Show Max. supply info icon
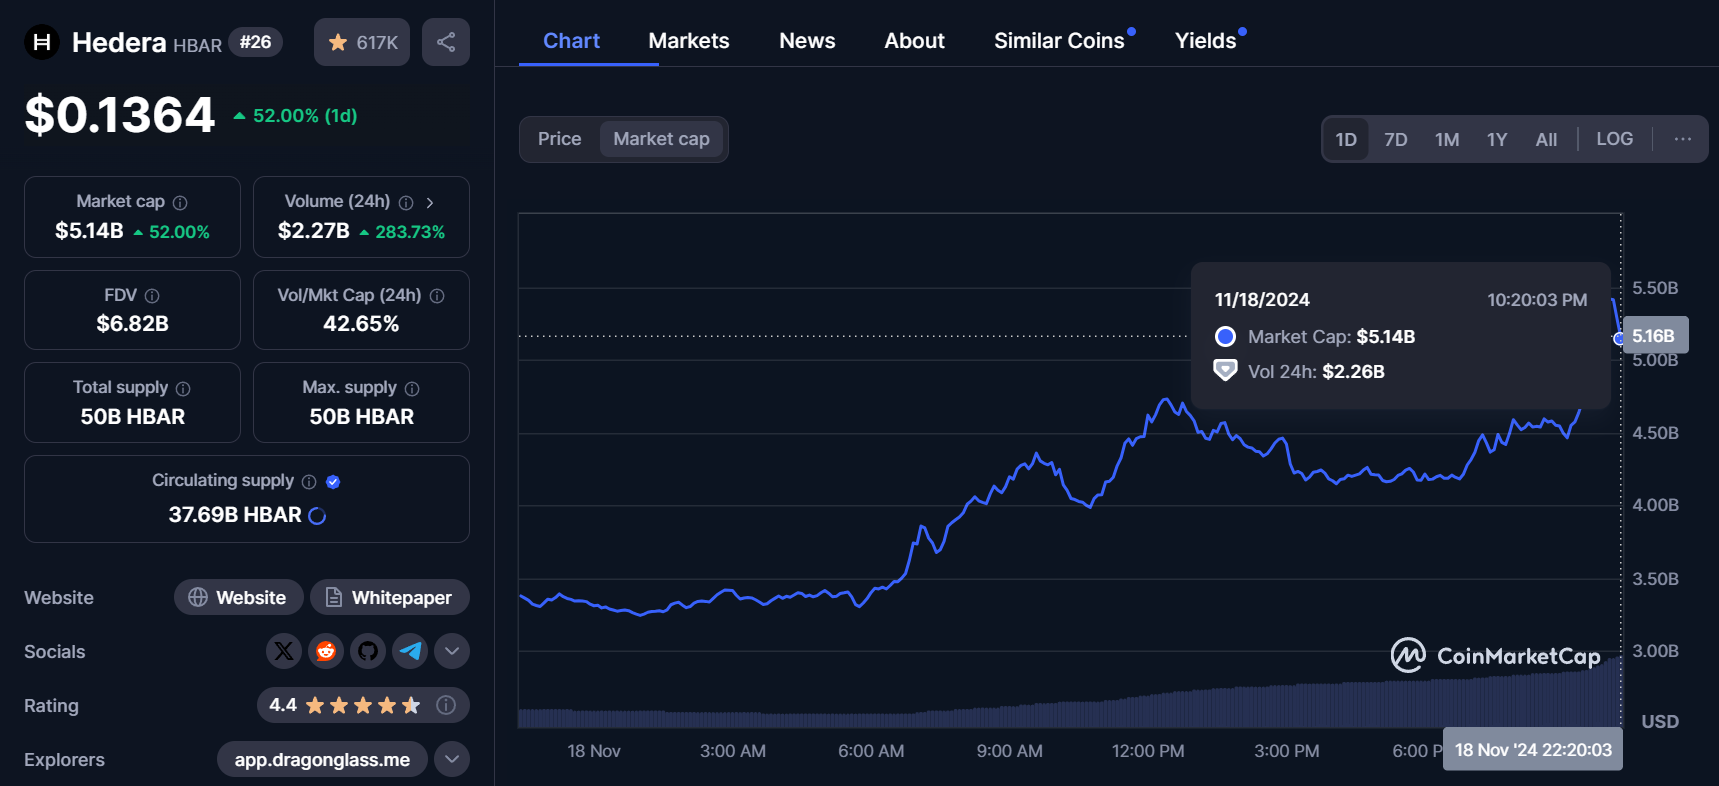 (412, 389)
